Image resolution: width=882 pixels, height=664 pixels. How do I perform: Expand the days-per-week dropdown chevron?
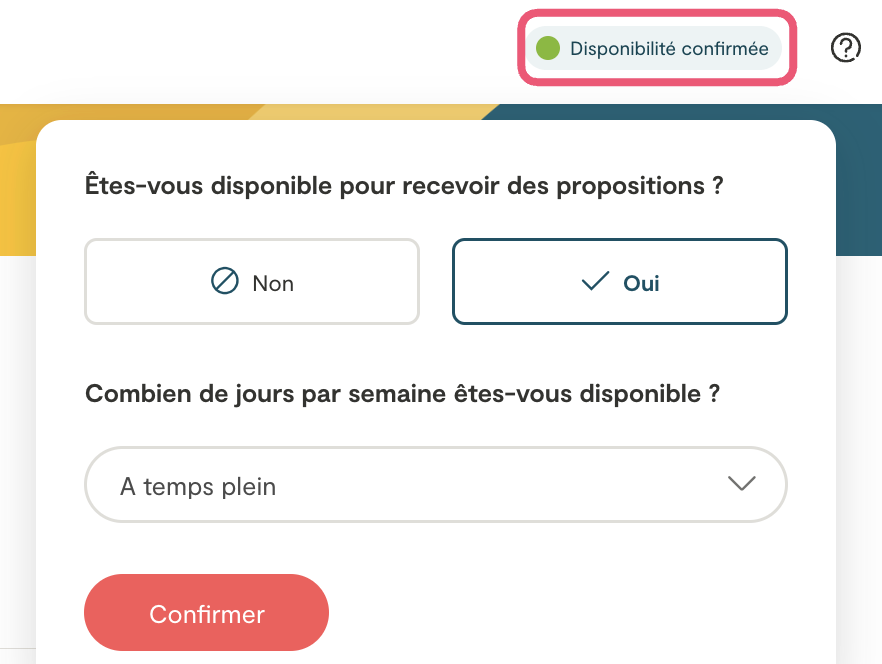(741, 484)
